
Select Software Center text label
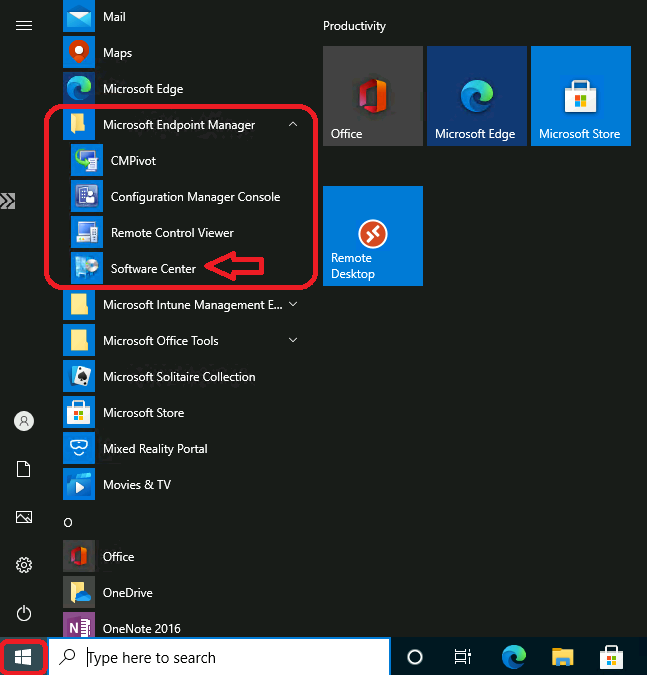coord(153,269)
